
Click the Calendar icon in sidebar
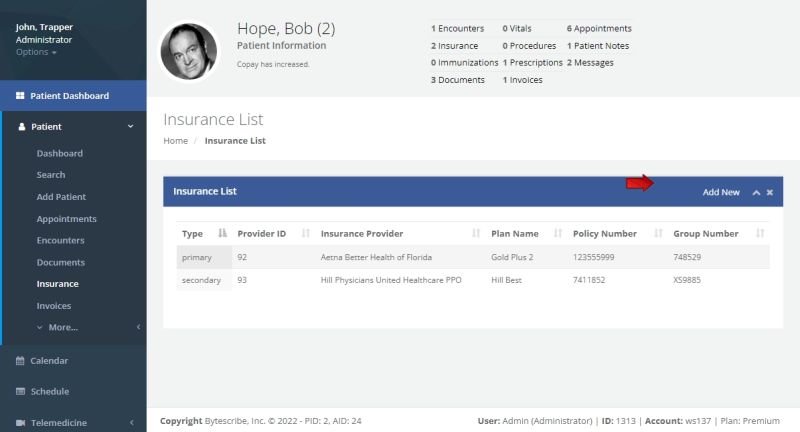coord(20,360)
